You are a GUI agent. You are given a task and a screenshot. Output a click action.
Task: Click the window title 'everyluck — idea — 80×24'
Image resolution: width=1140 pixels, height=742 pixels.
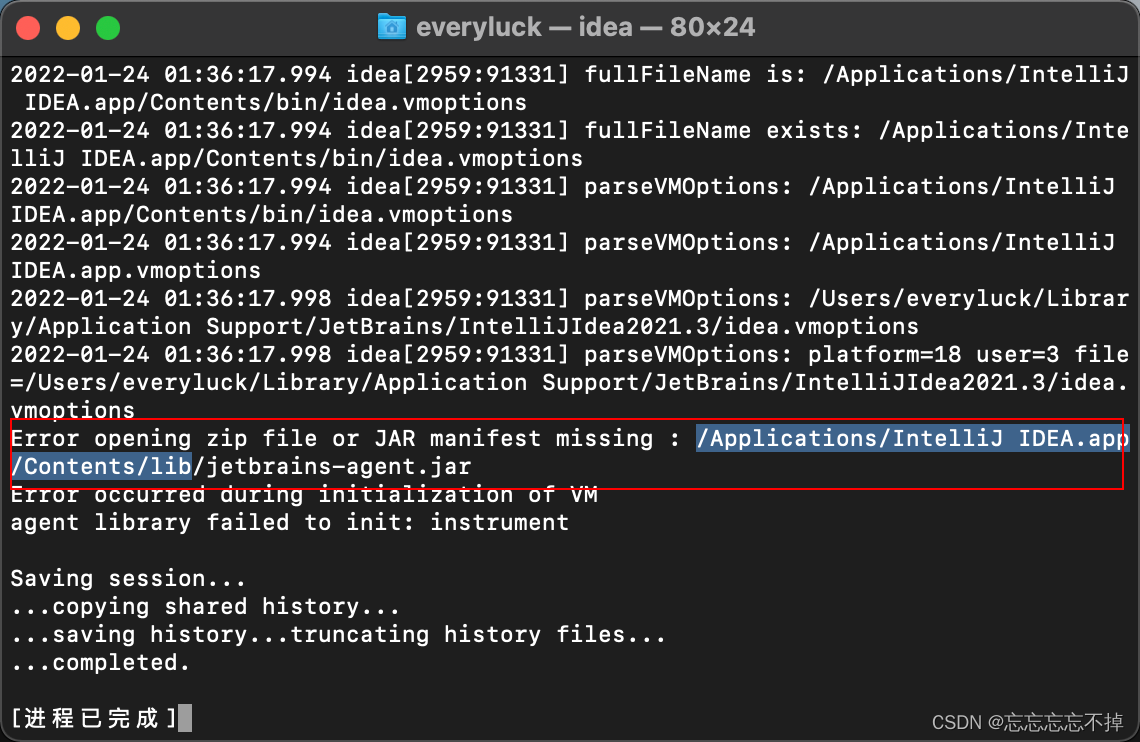585,28
